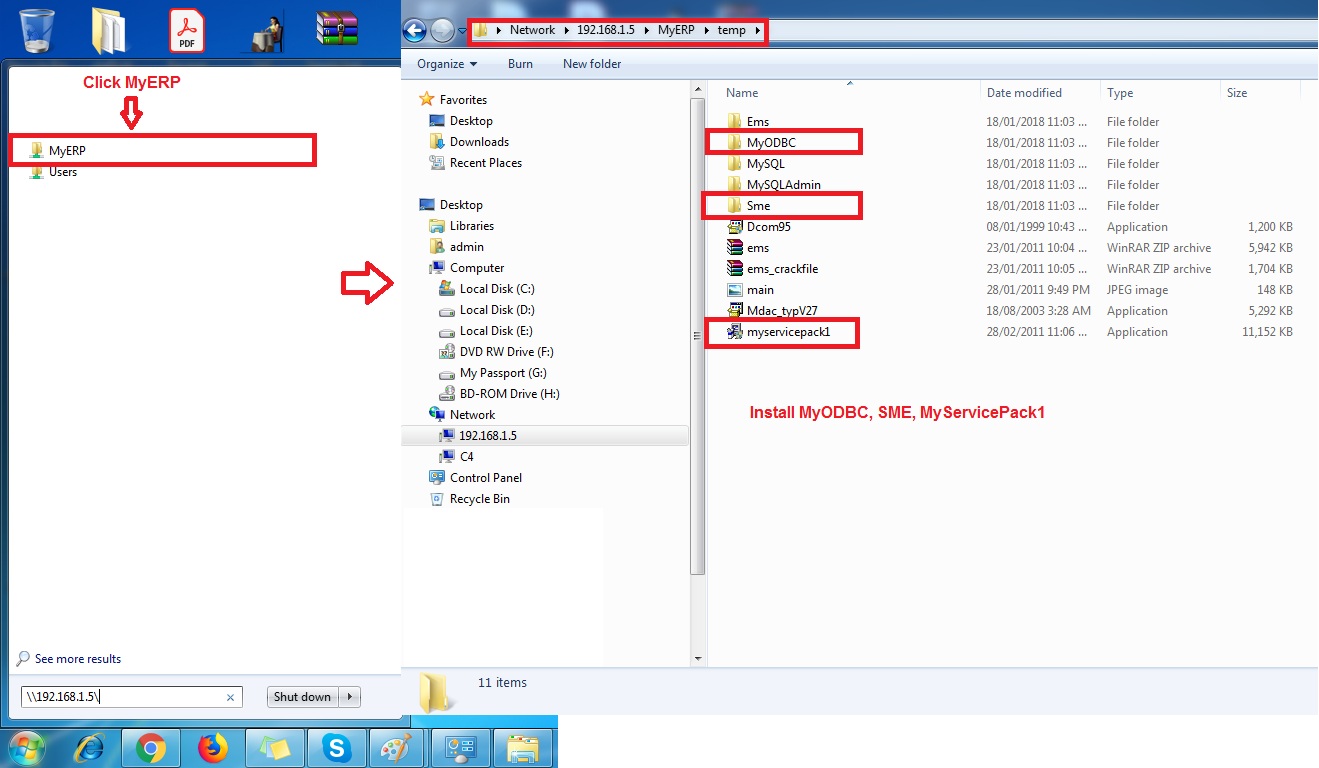The width and height of the screenshot is (1319, 768).
Task: Open the Recycle Bin desktop icon
Action: (37, 29)
